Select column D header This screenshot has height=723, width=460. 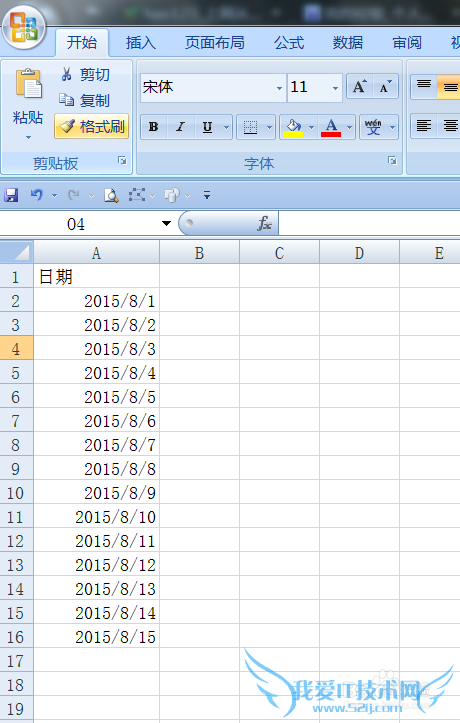point(359,253)
